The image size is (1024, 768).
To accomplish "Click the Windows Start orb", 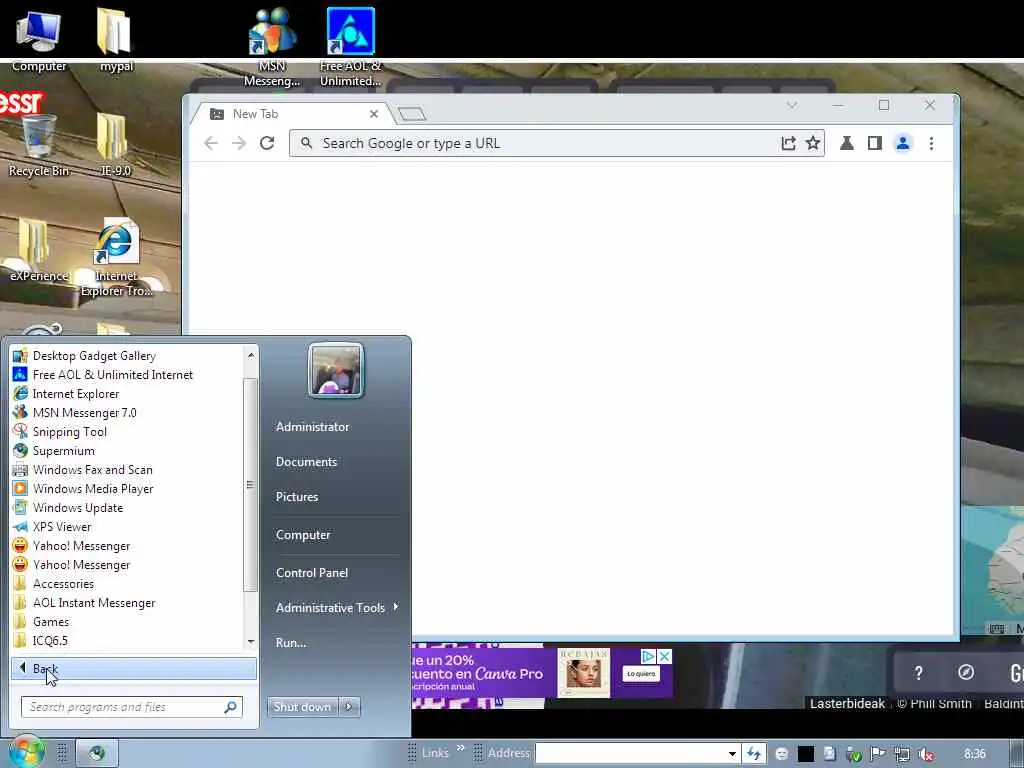I will pos(26,752).
